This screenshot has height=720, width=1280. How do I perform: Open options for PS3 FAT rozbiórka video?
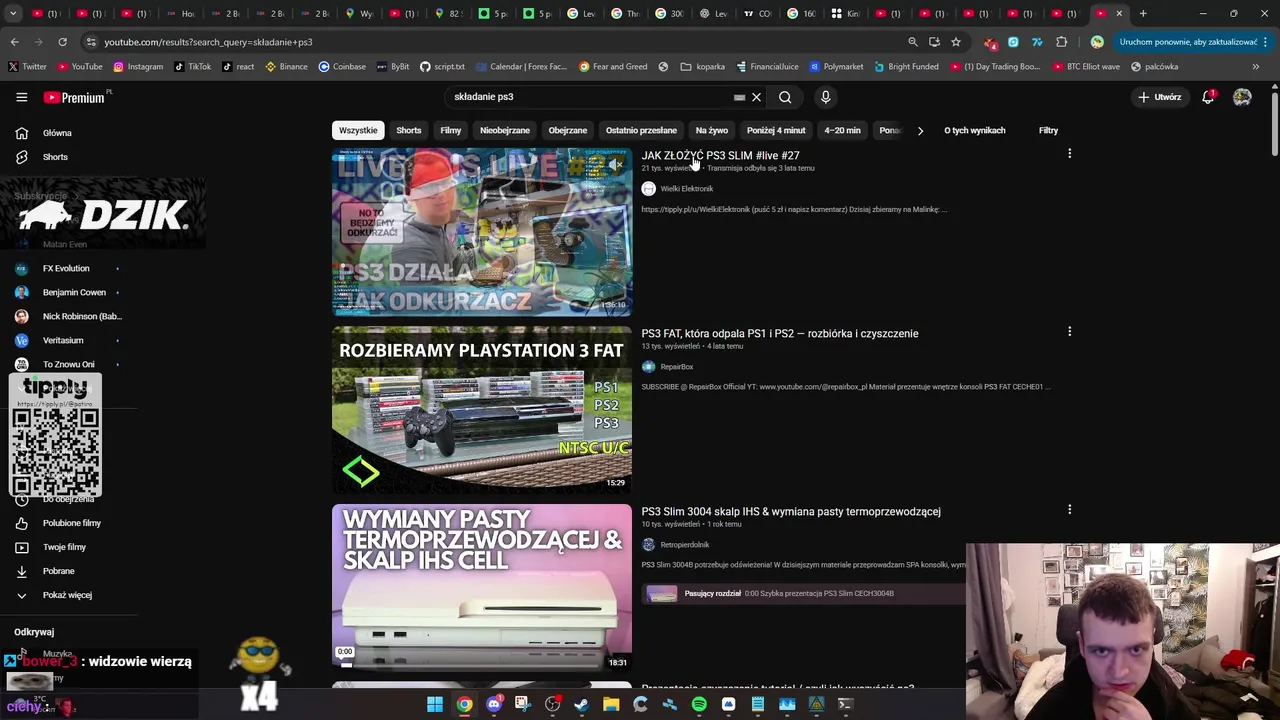pos(1069,332)
